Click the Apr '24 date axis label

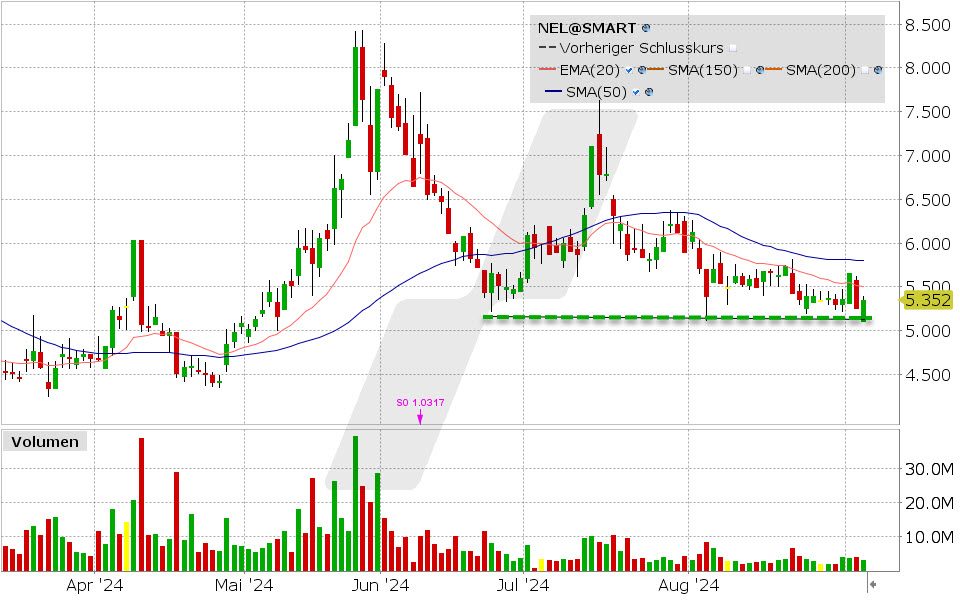(94, 585)
